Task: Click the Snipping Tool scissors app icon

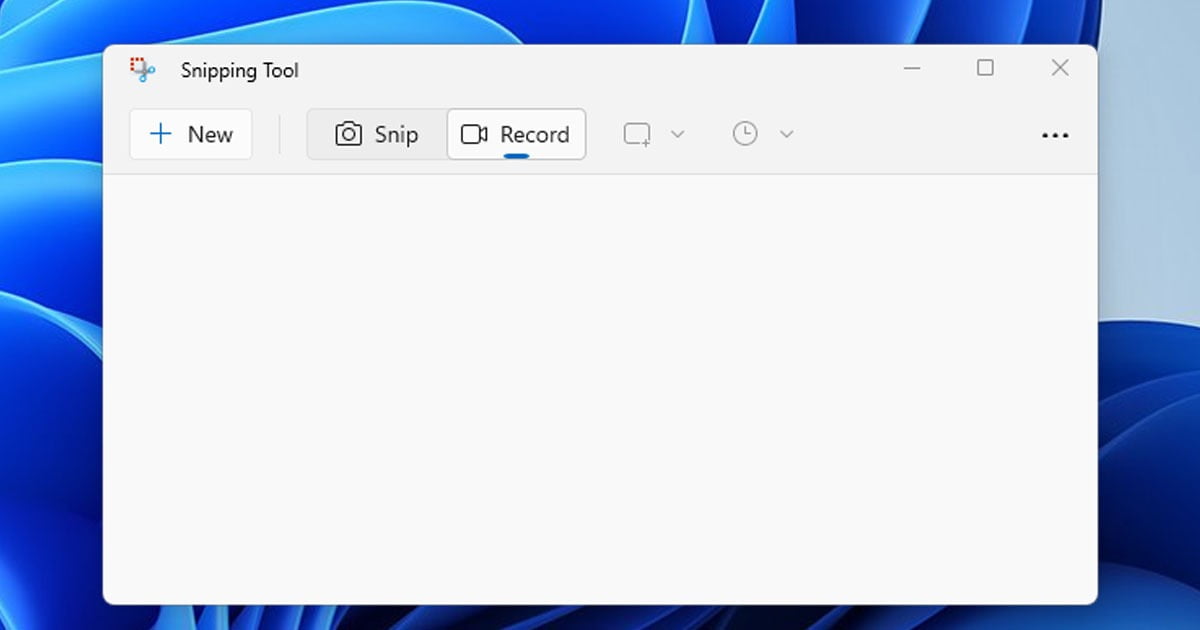Action: [142, 70]
